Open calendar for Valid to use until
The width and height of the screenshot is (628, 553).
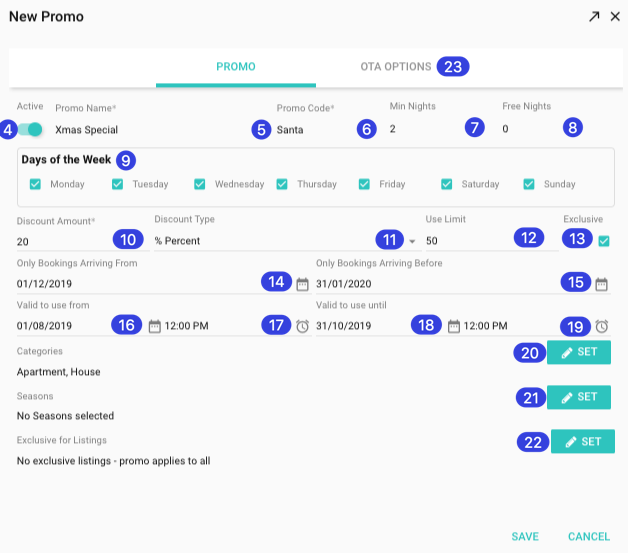[454, 326]
